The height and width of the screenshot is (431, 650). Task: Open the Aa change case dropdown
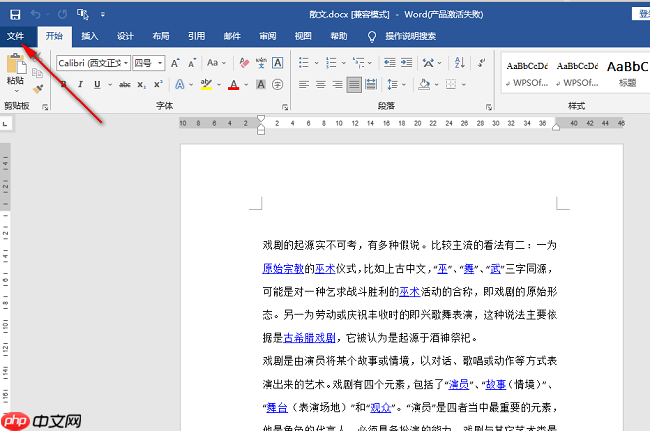(x=216, y=63)
